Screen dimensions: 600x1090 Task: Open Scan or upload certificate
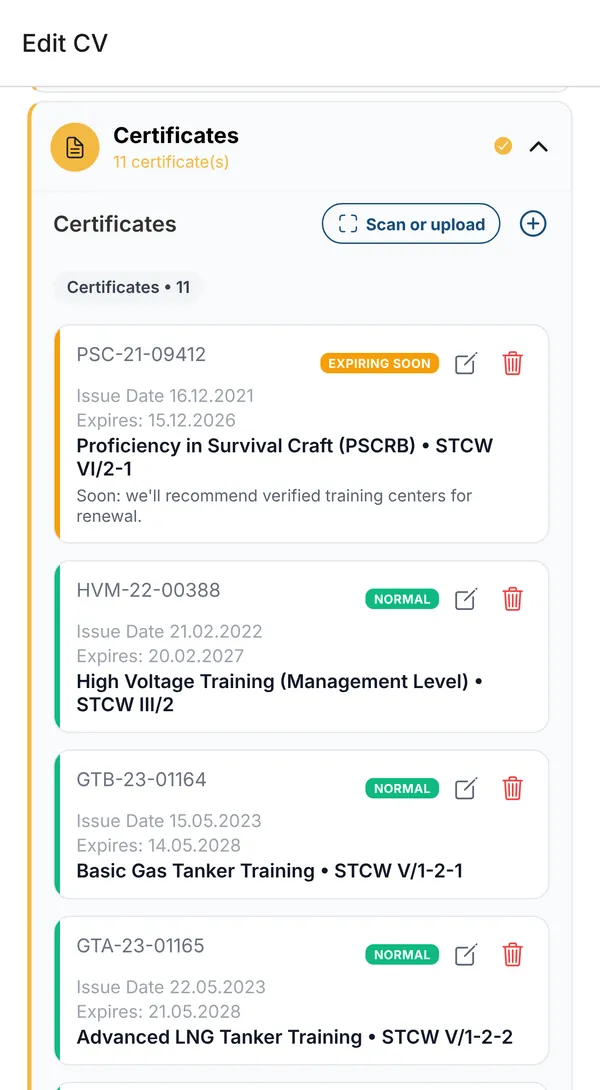tap(411, 224)
